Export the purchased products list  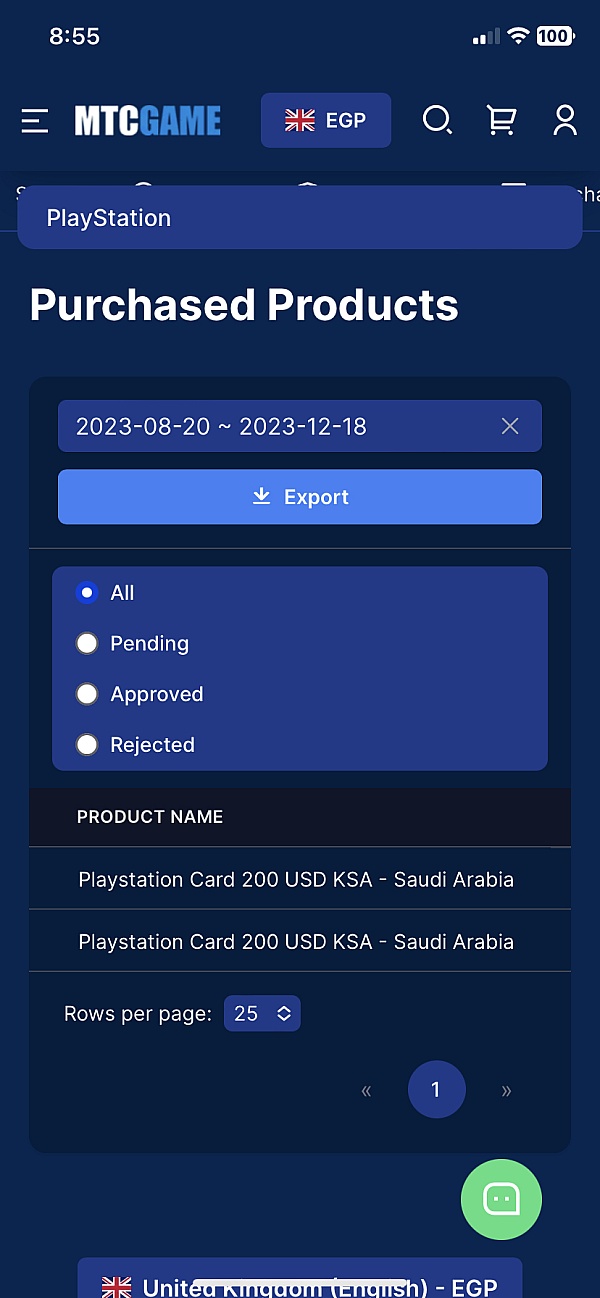(x=300, y=497)
